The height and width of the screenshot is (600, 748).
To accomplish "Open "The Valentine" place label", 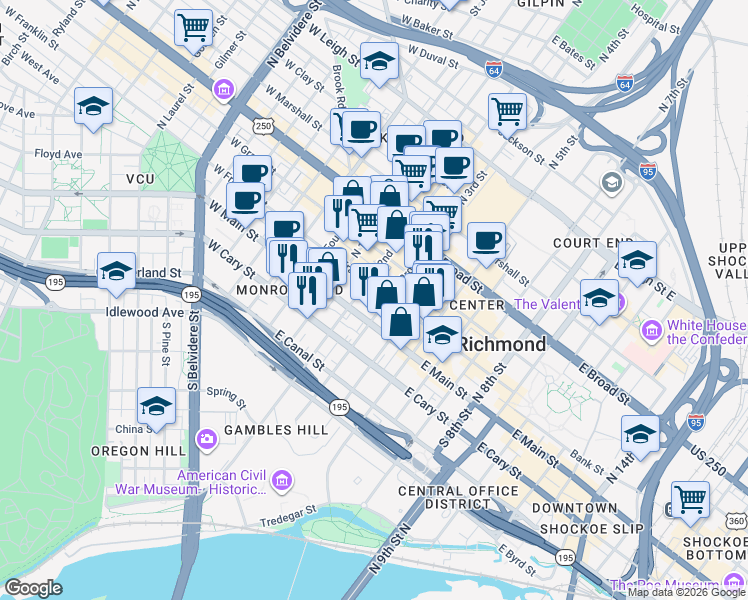I will pyautogui.click(x=546, y=304).
